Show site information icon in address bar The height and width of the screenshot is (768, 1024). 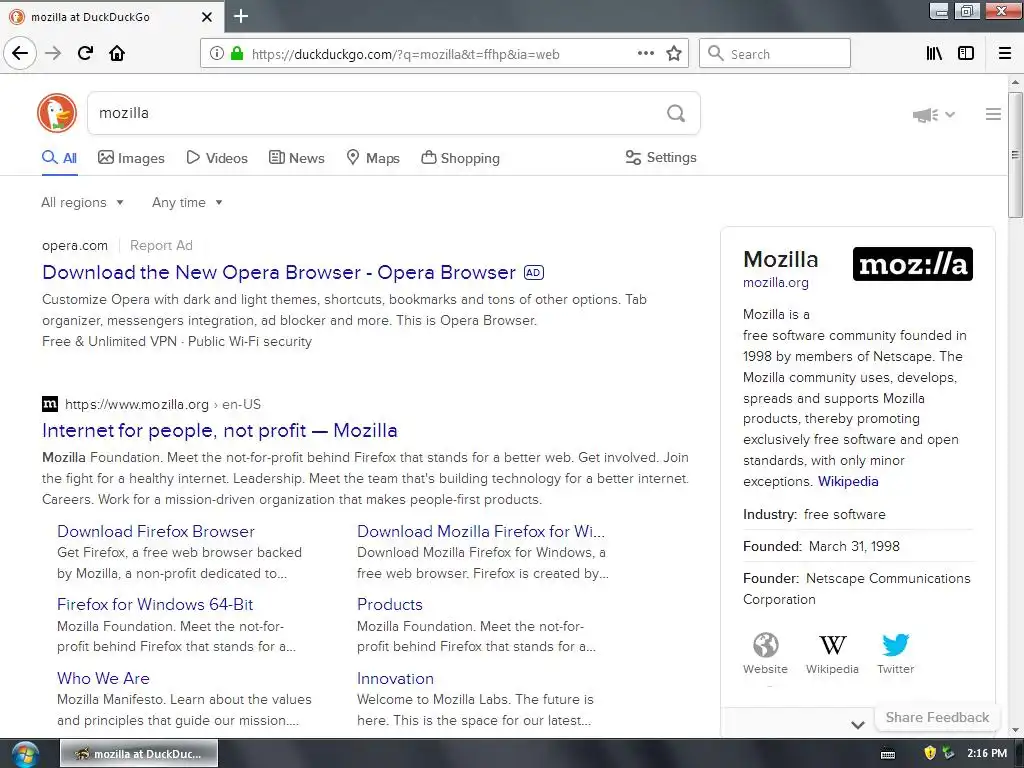click(216, 54)
